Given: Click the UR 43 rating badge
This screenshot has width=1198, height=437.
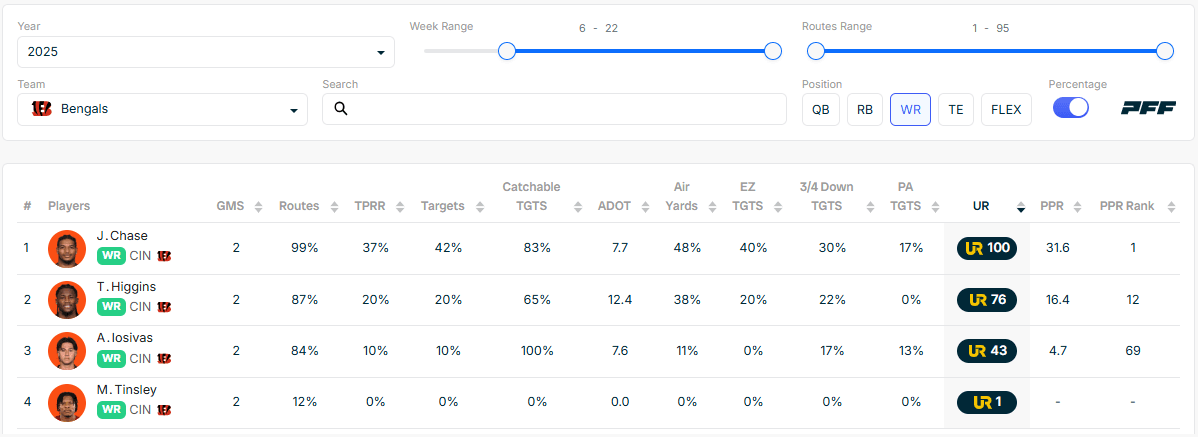Looking at the screenshot, I should point(985,351).
